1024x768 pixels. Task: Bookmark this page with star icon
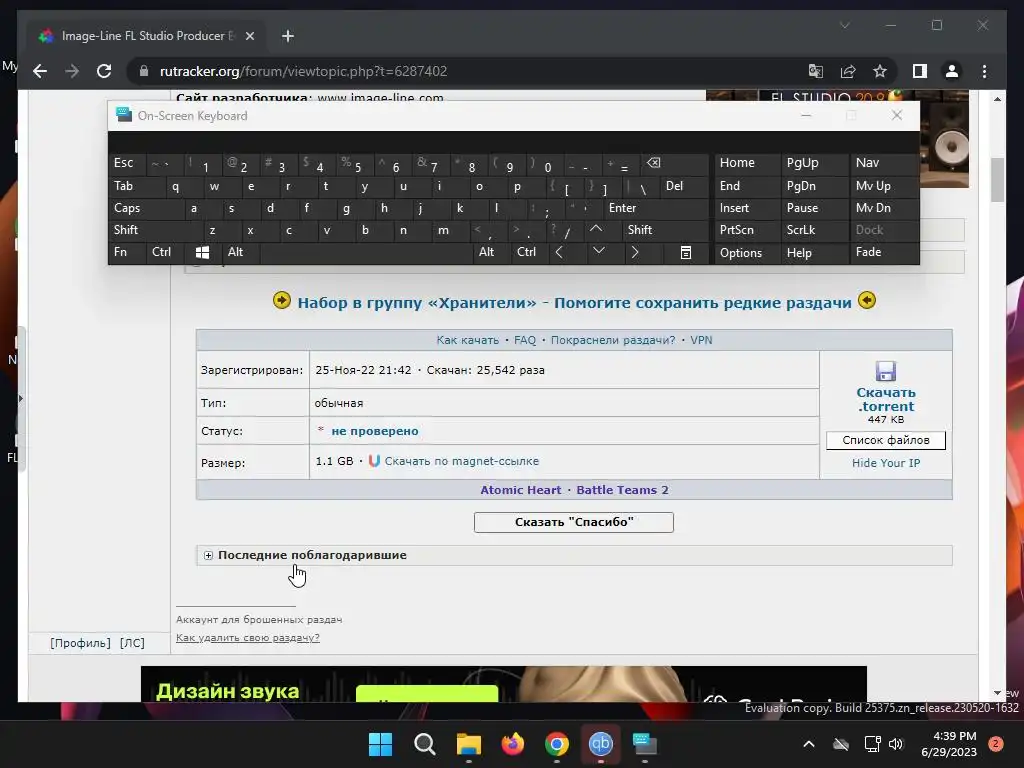880,71
